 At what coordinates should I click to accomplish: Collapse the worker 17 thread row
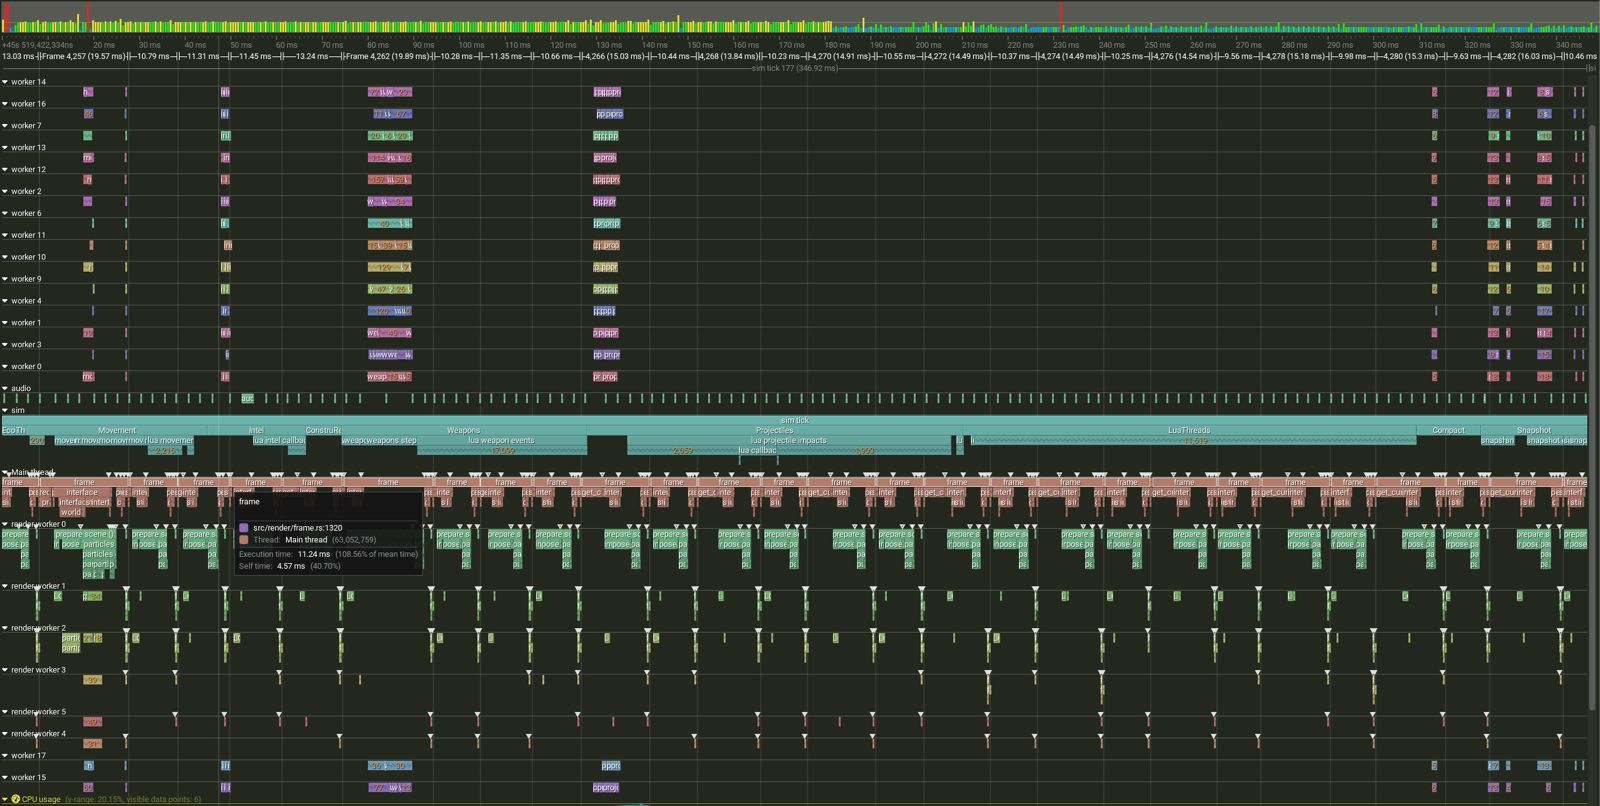pyautogui.click(x=5, y=756)
